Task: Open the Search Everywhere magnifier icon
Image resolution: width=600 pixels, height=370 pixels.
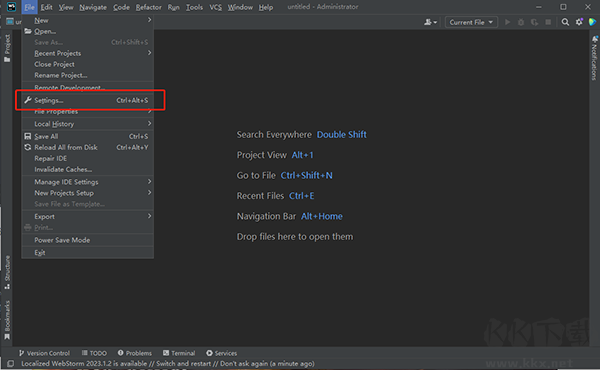Action: pyautogui.click(x=565, y=22)
